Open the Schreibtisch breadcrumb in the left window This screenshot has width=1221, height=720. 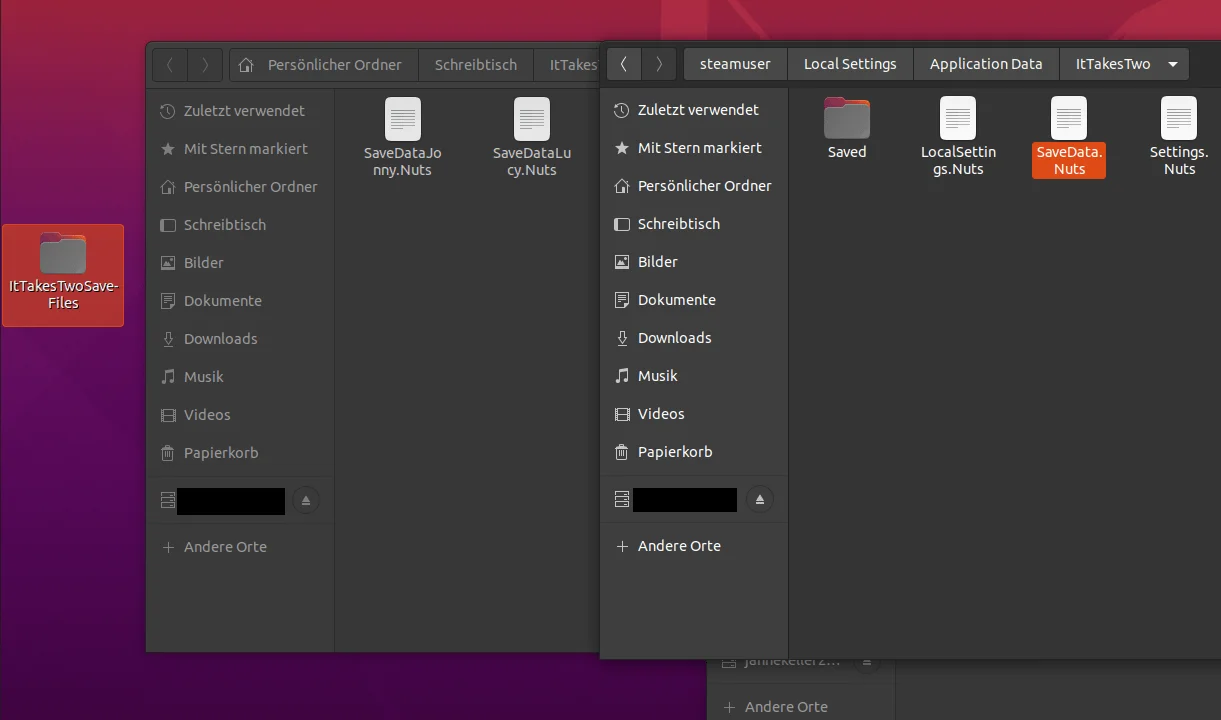tap(476, 65)
